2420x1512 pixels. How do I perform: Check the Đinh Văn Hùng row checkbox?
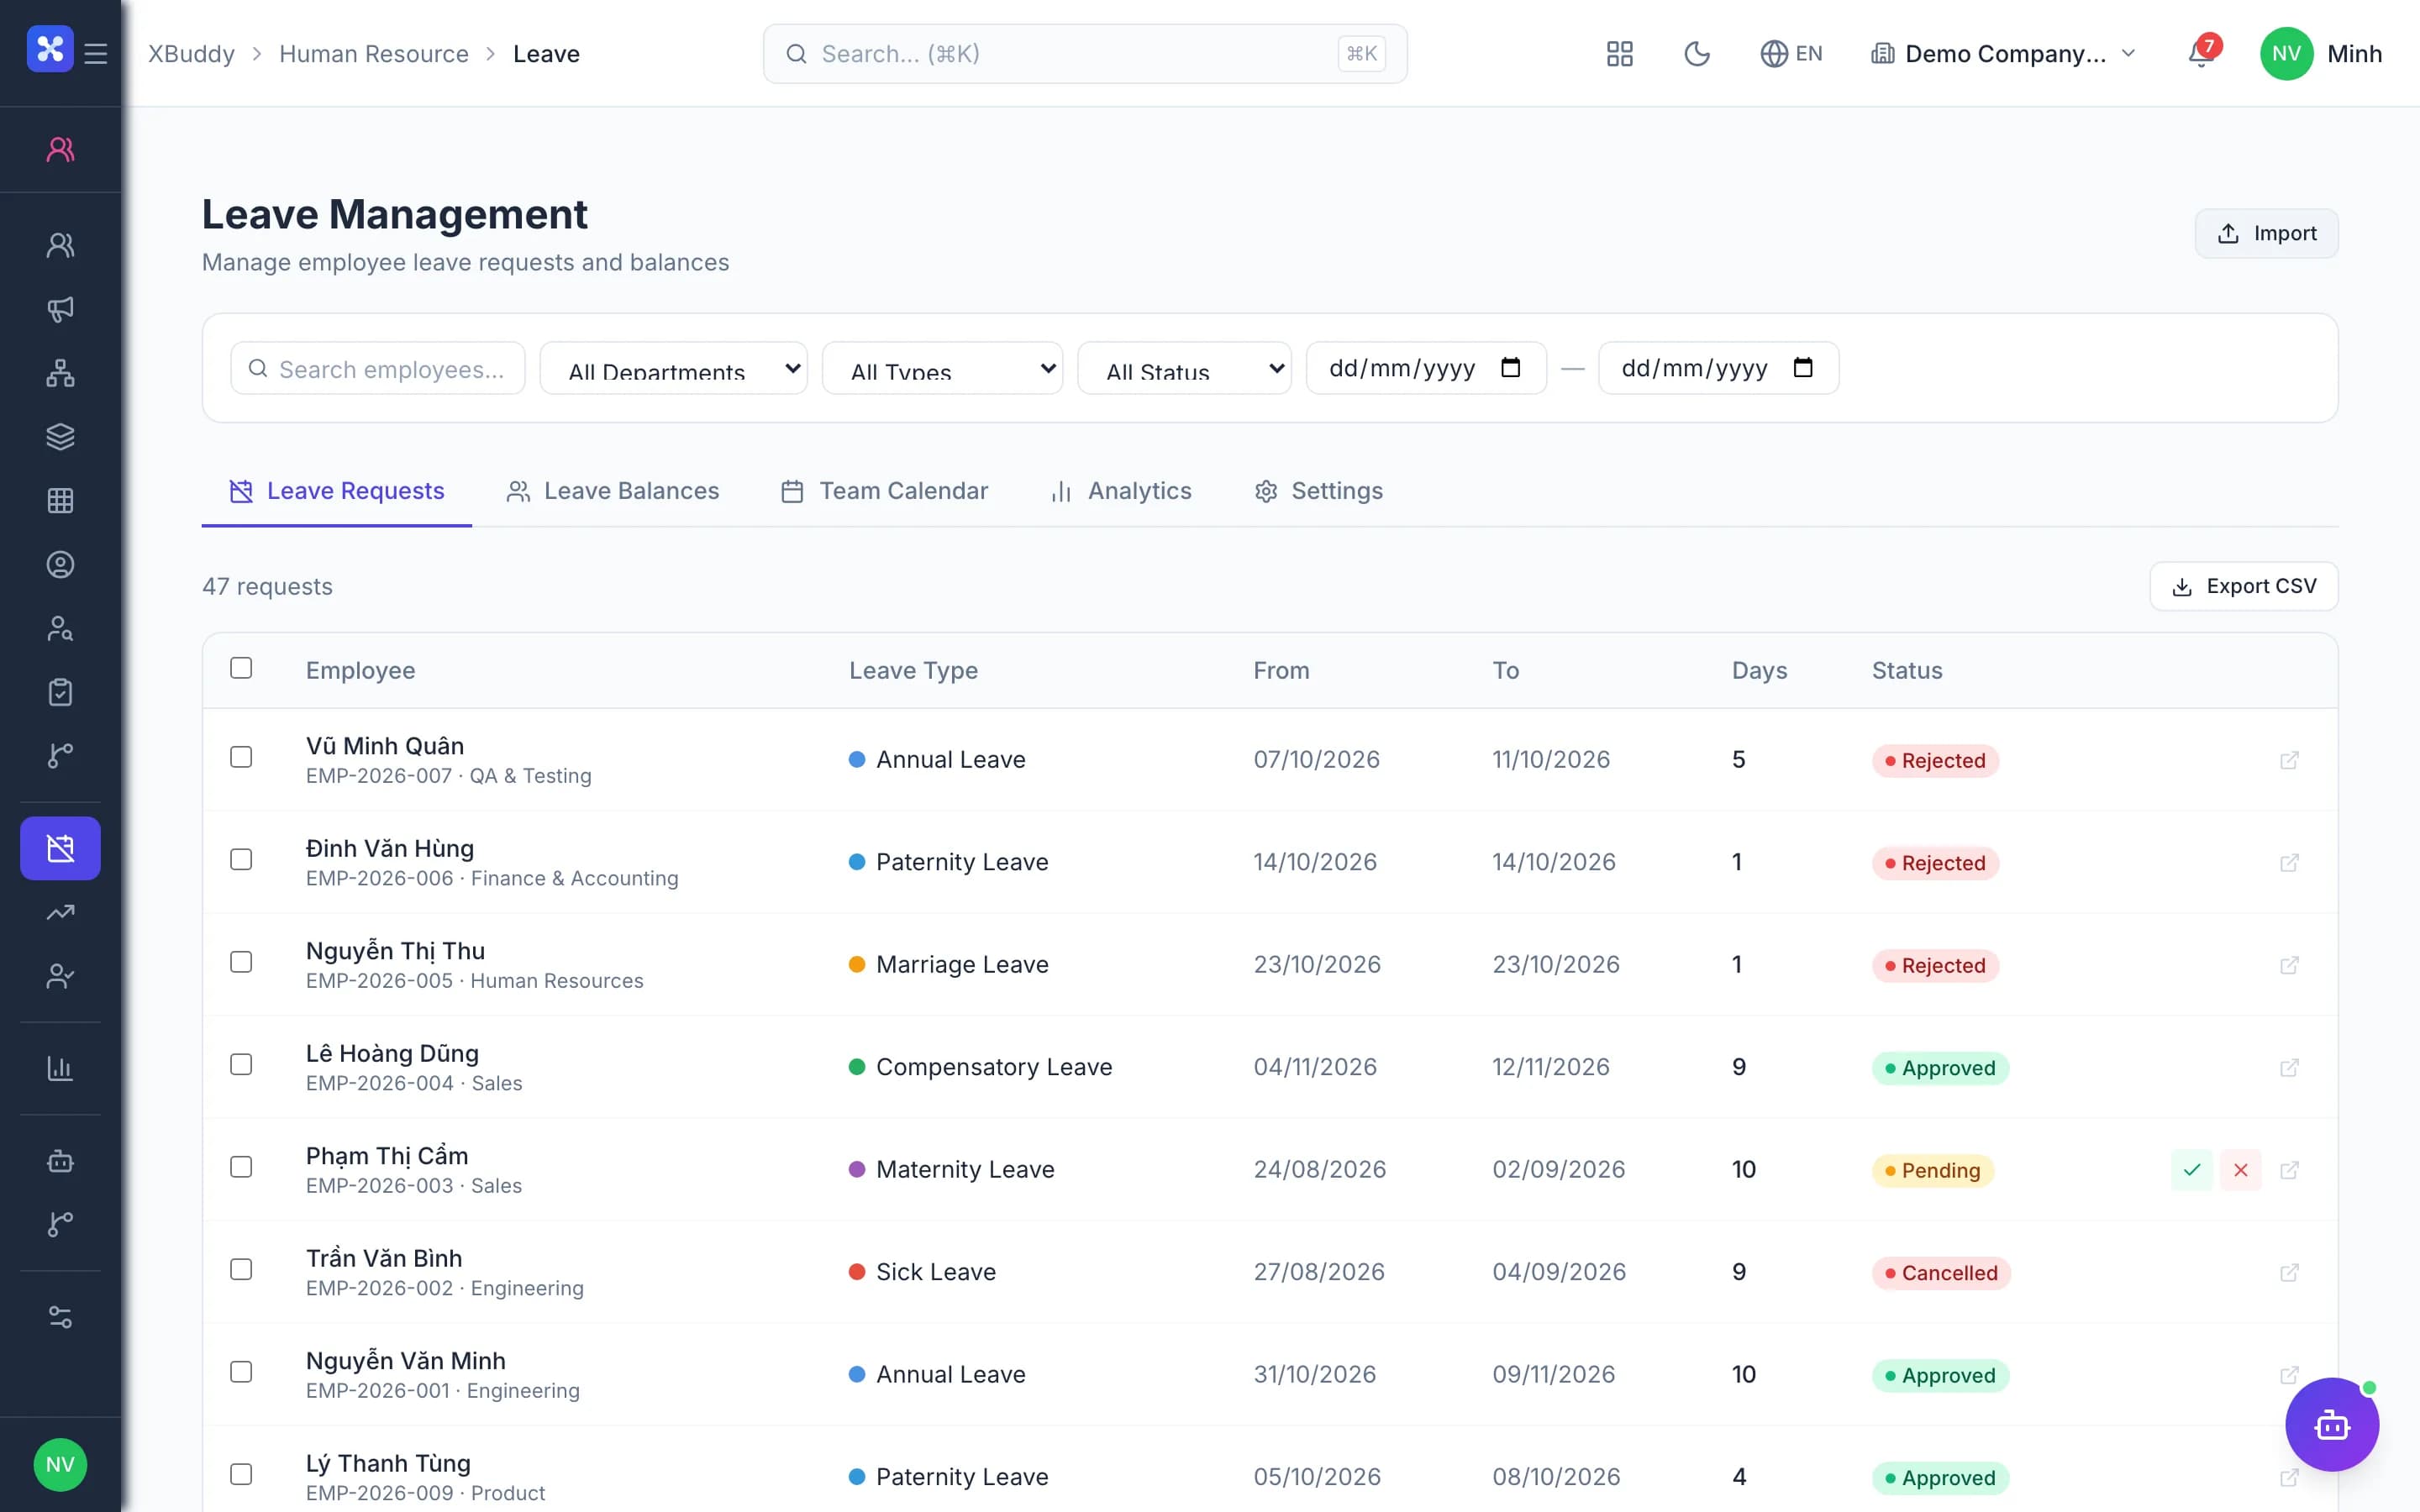(241, 860)
